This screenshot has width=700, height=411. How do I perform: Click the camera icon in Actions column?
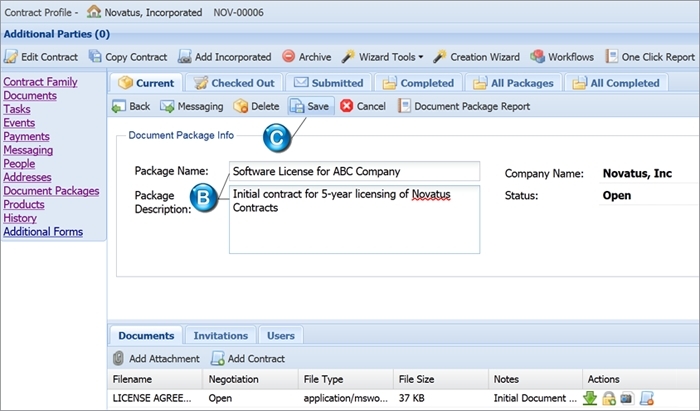(x=627, y=398)
